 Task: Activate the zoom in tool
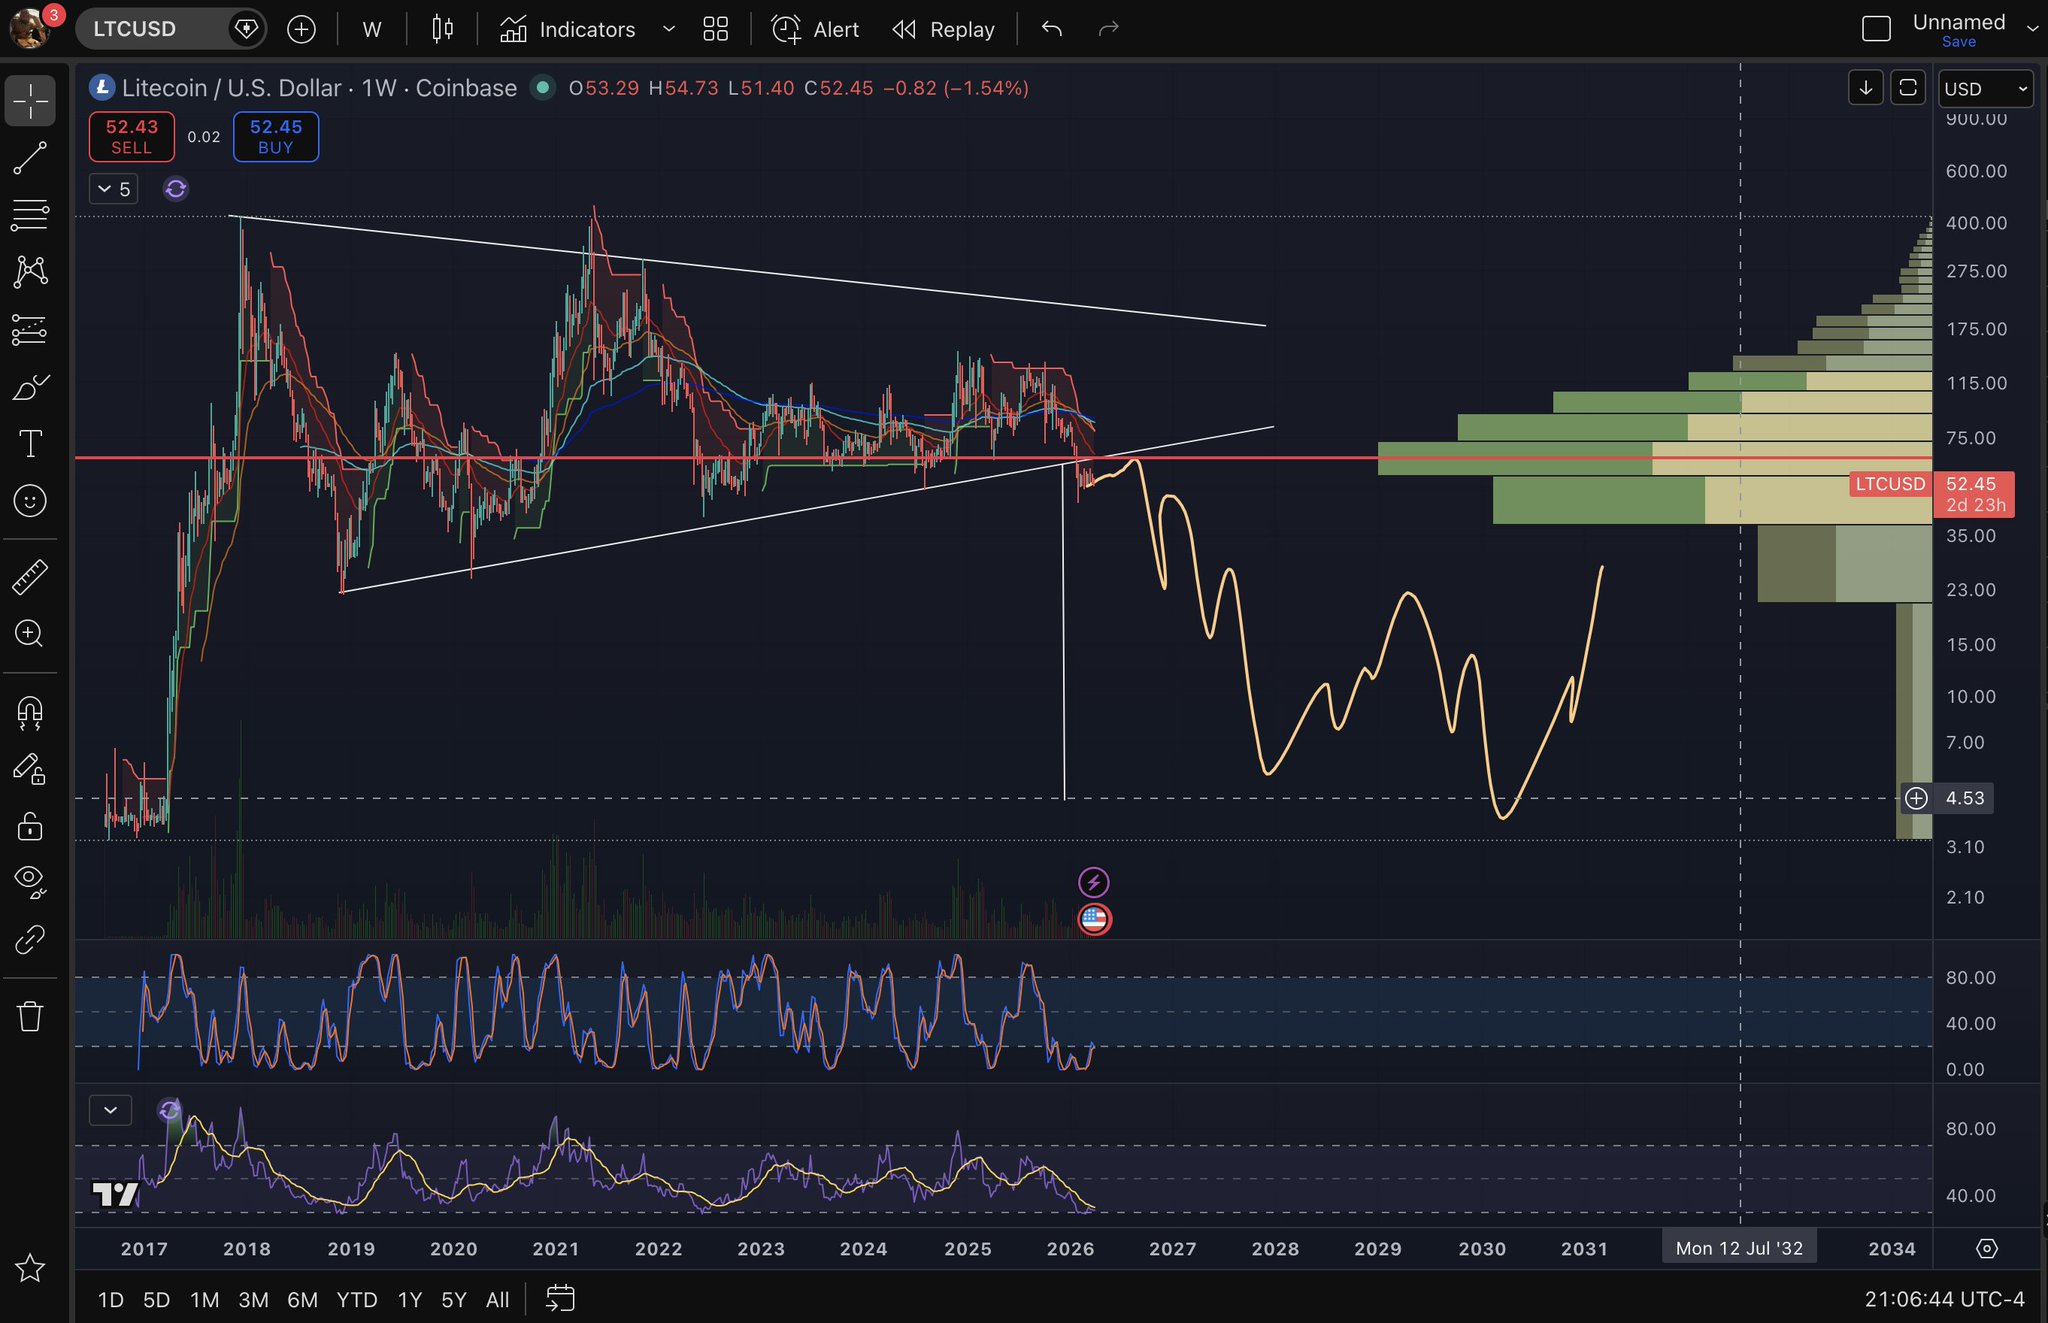coord(30,633)
